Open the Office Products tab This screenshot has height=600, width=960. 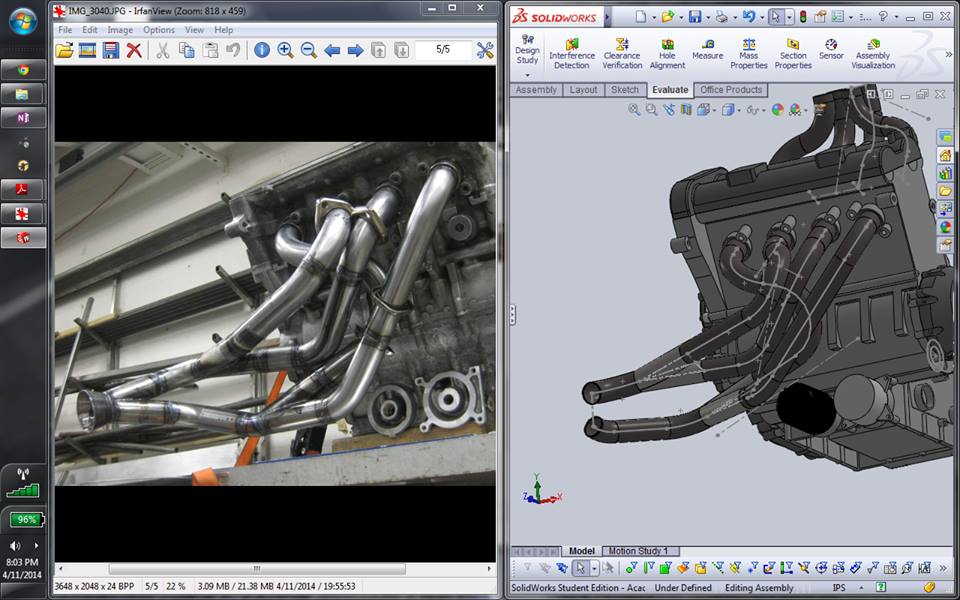pos(731,90)
